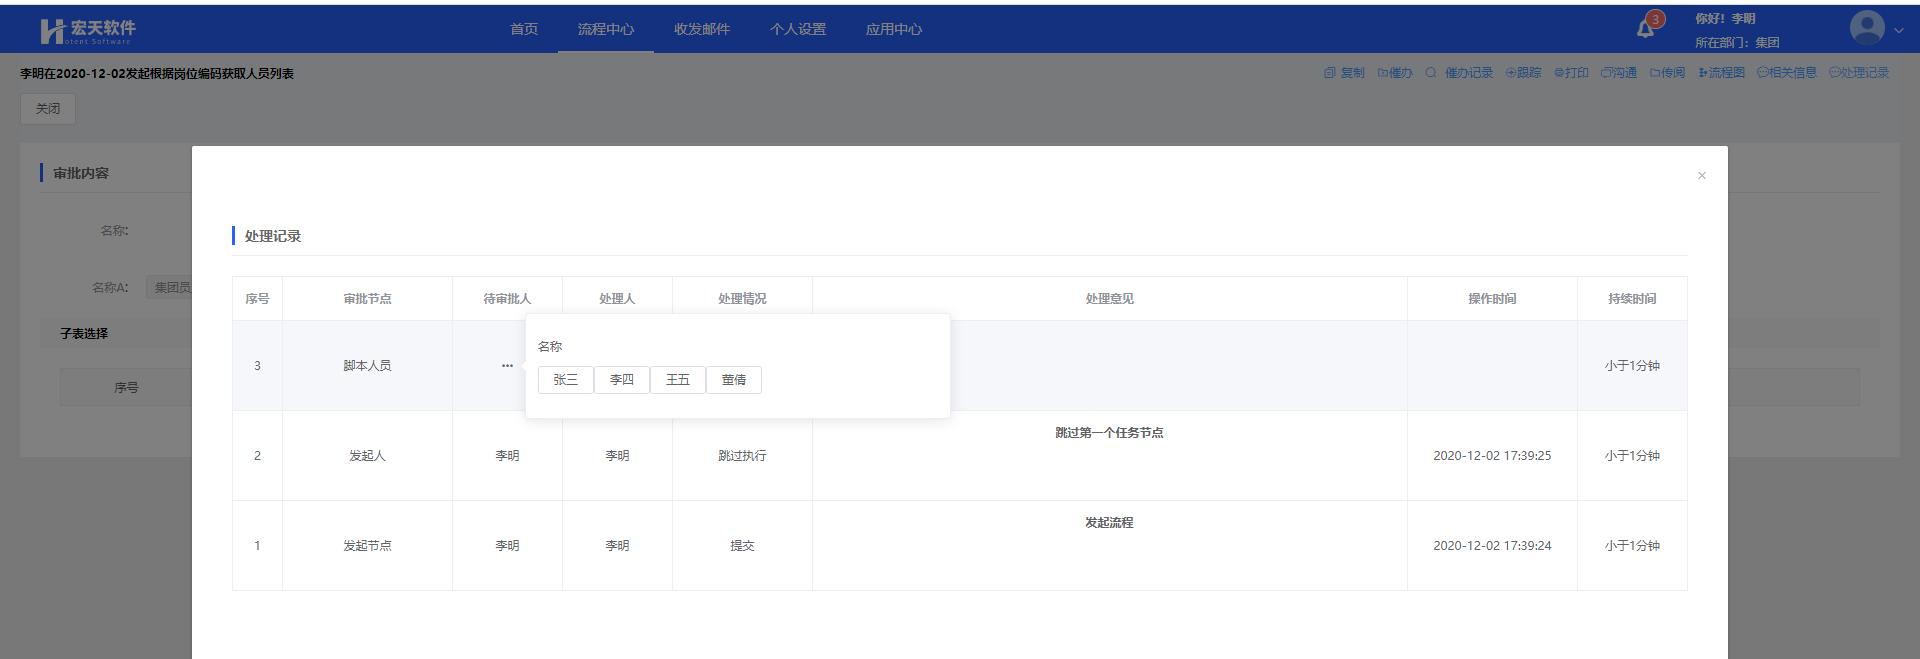Screen dimensions: 1920x659
Task: Select the 张三 name tag
Action: pos(566,380)
